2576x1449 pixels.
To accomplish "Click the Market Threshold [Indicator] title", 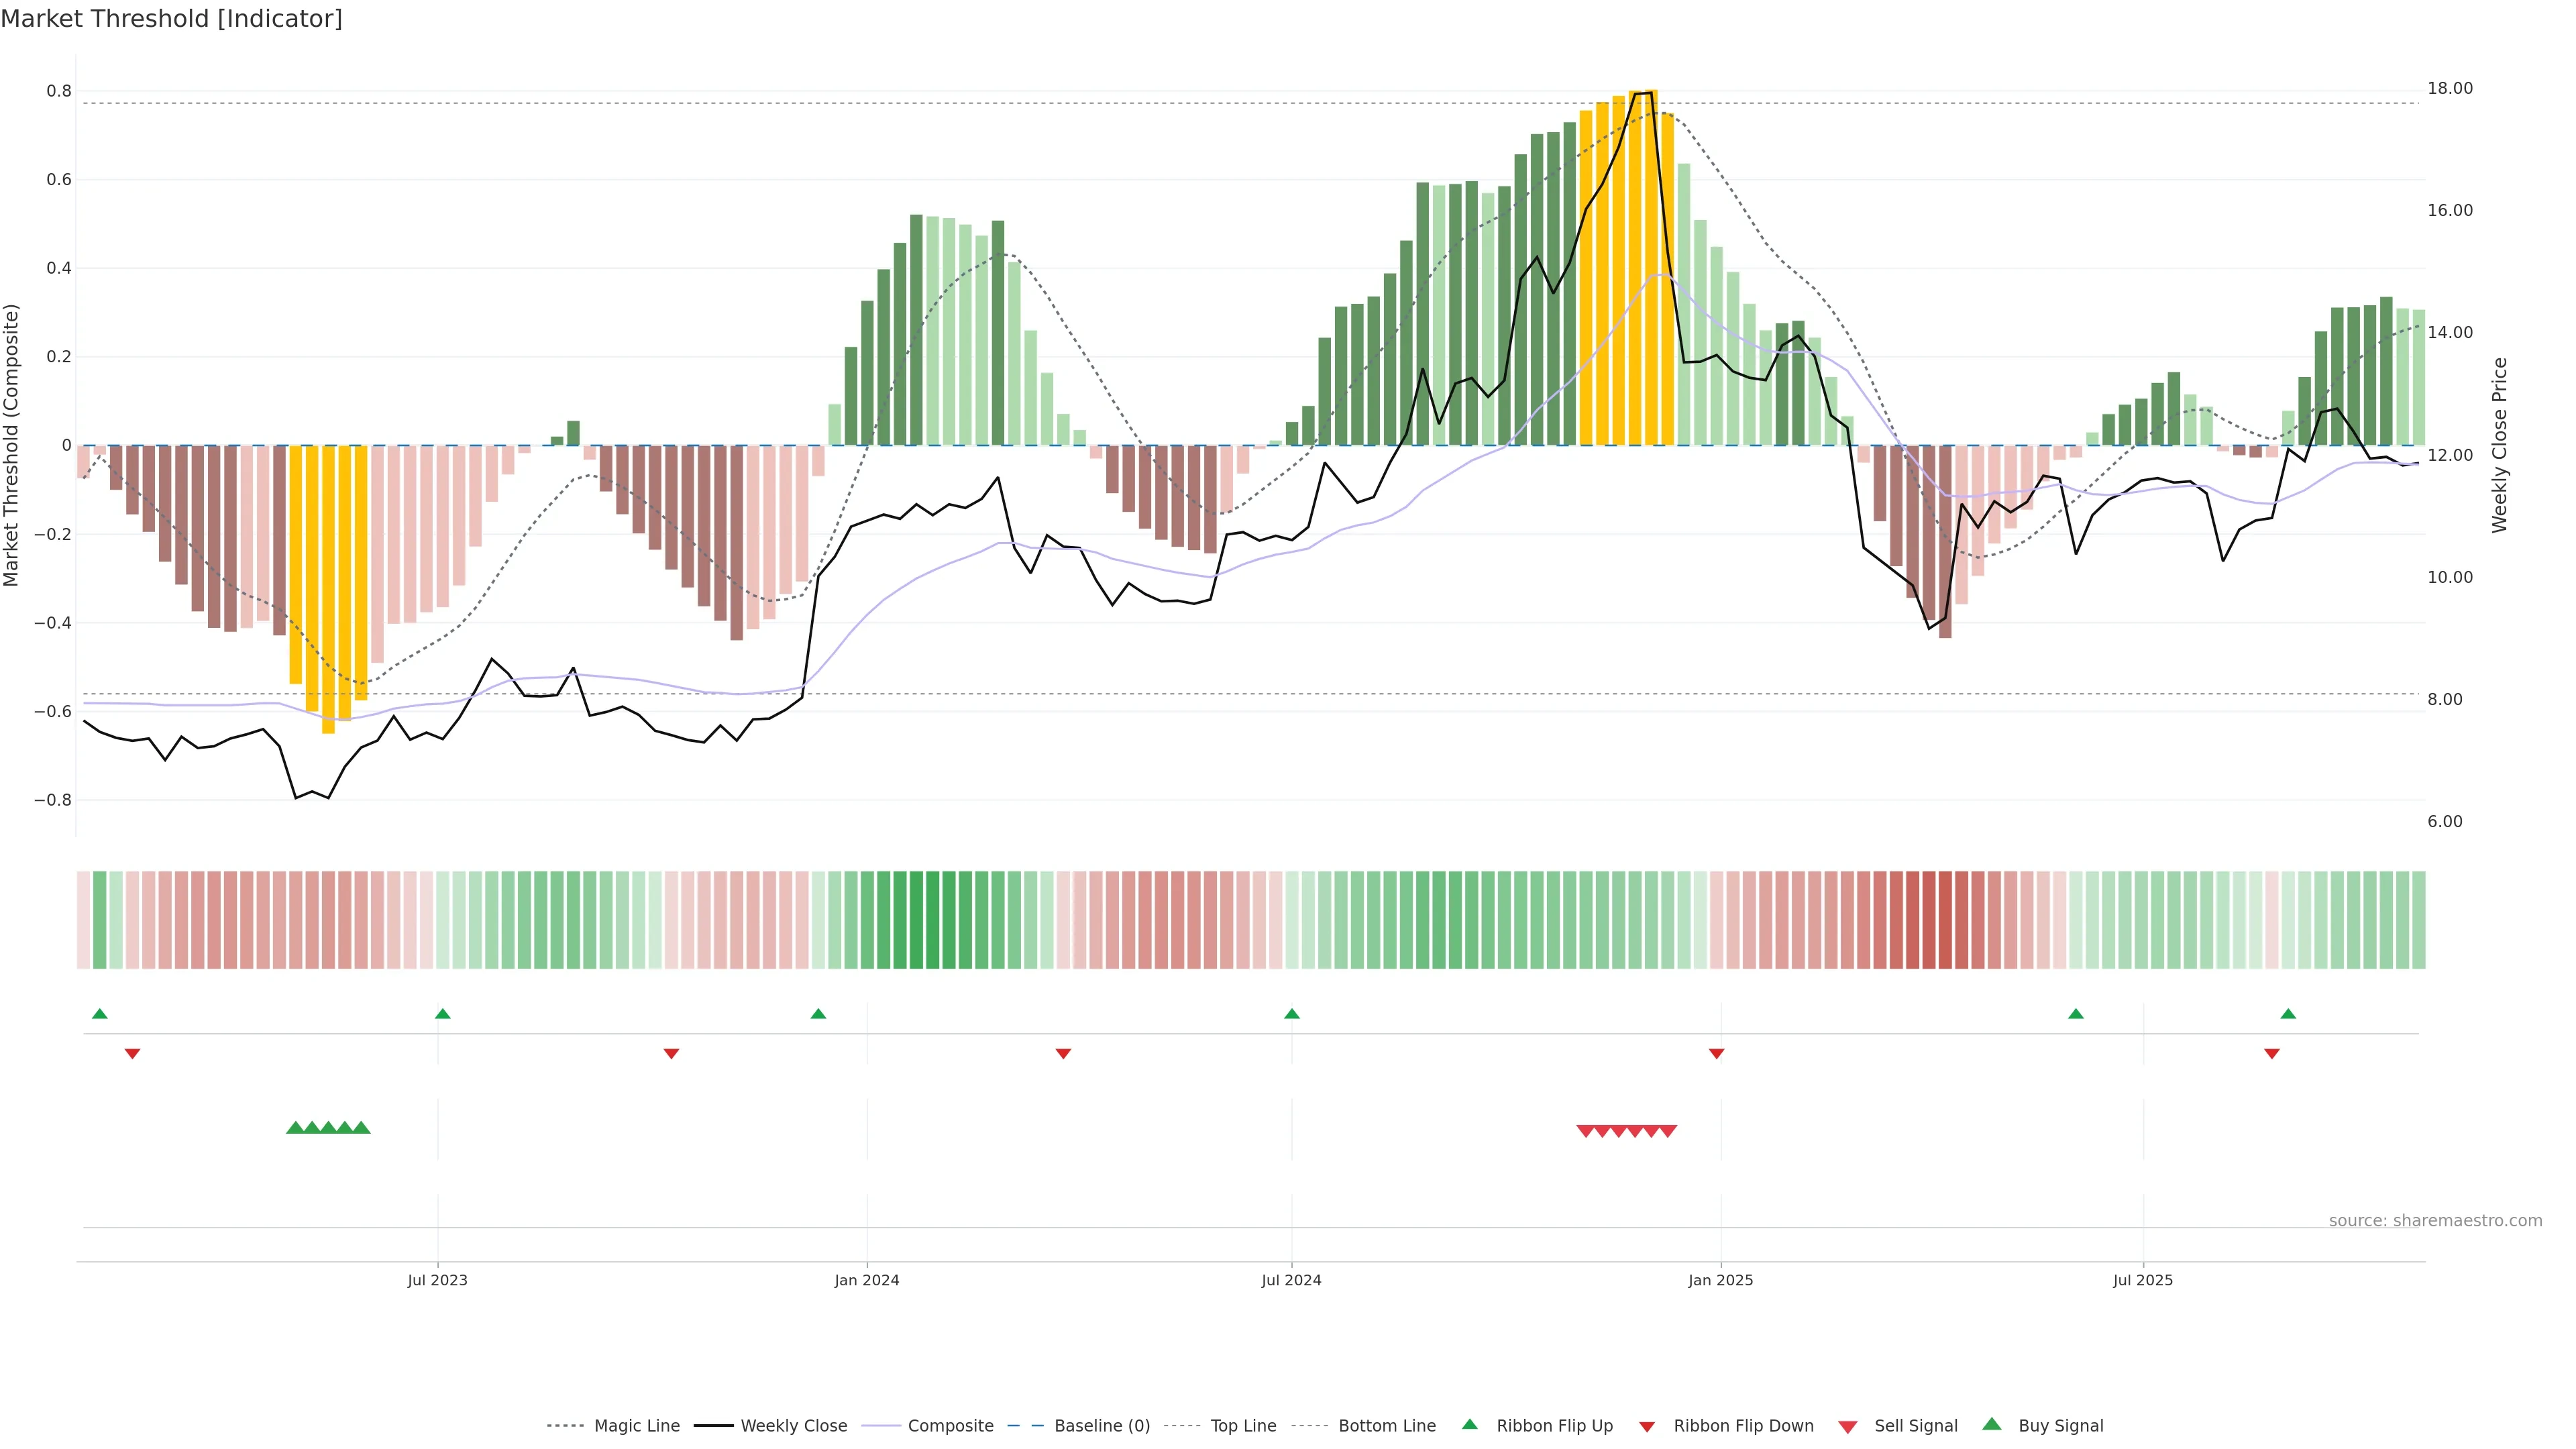I will (171, 19).
